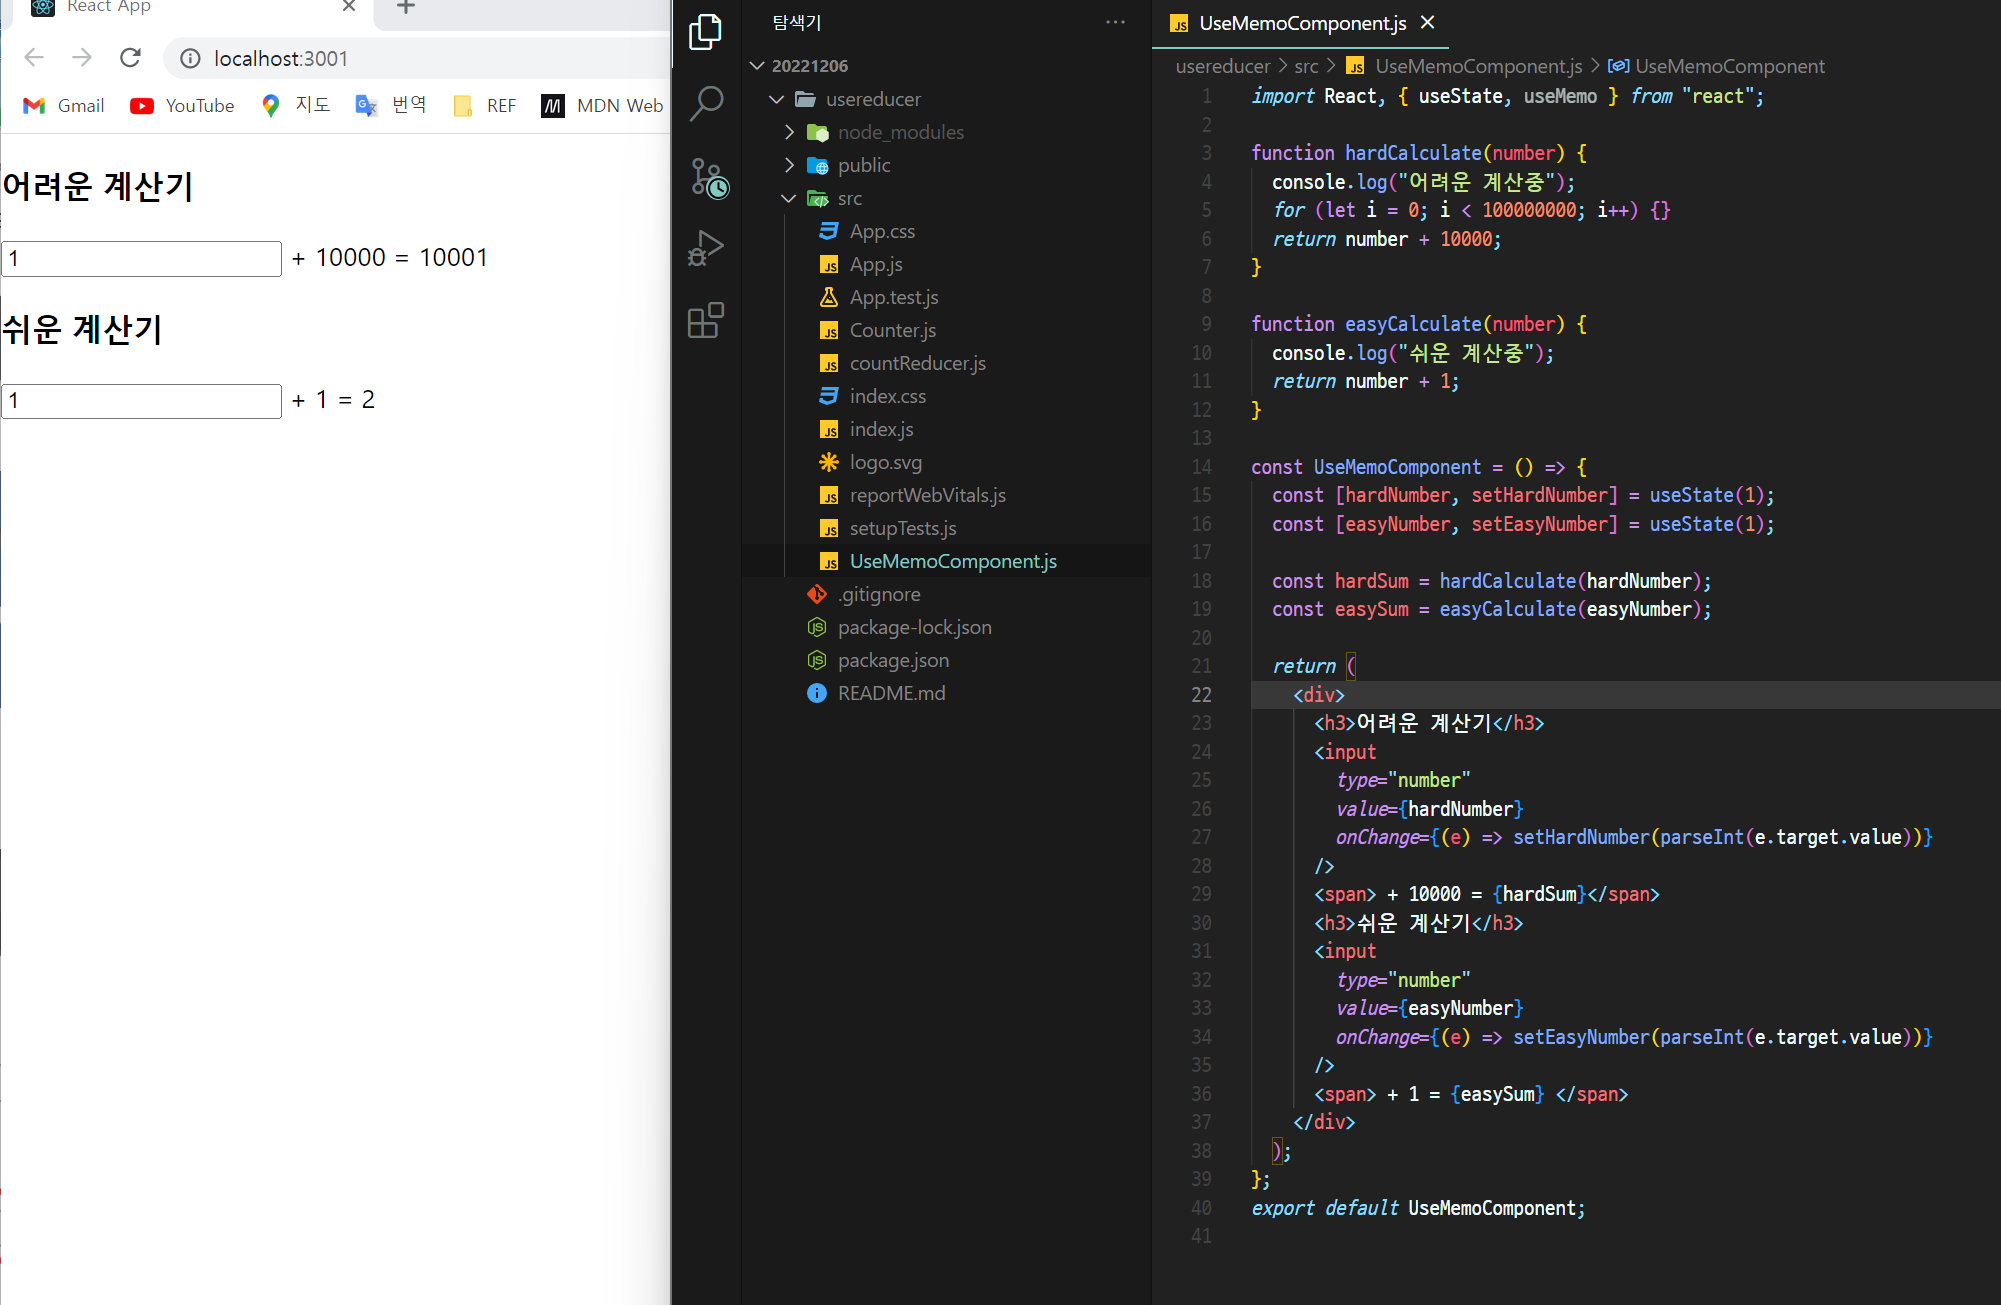
Task: Open the Gmail bookmark link
Action: tap(63, 106)
